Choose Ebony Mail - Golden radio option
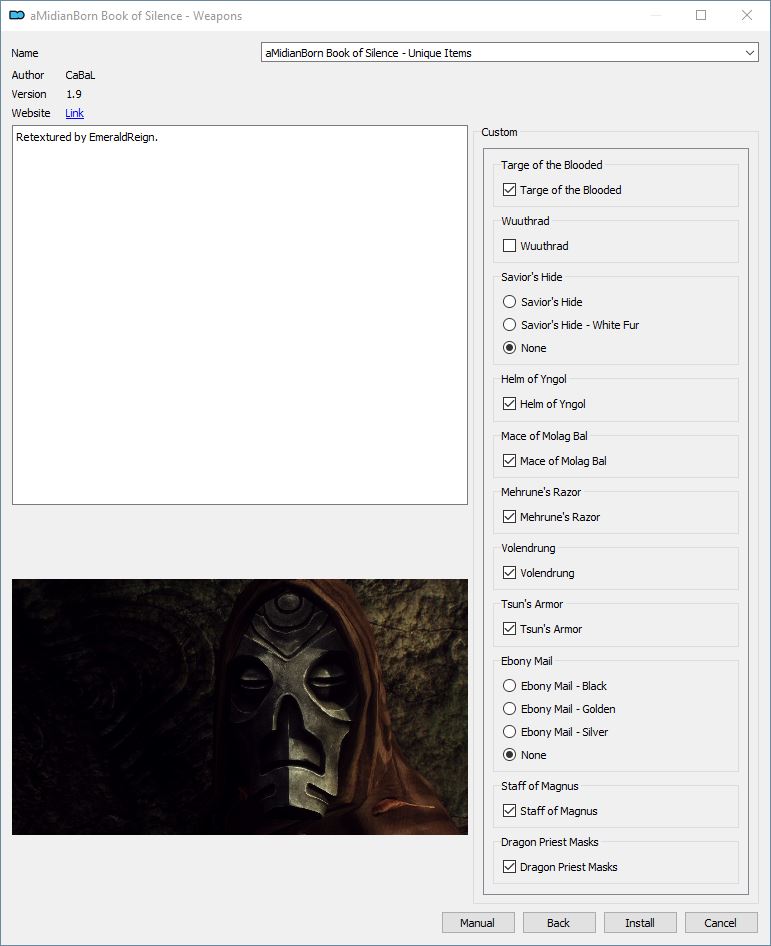This screenshot has height=946, width=771. click(509, 709)
